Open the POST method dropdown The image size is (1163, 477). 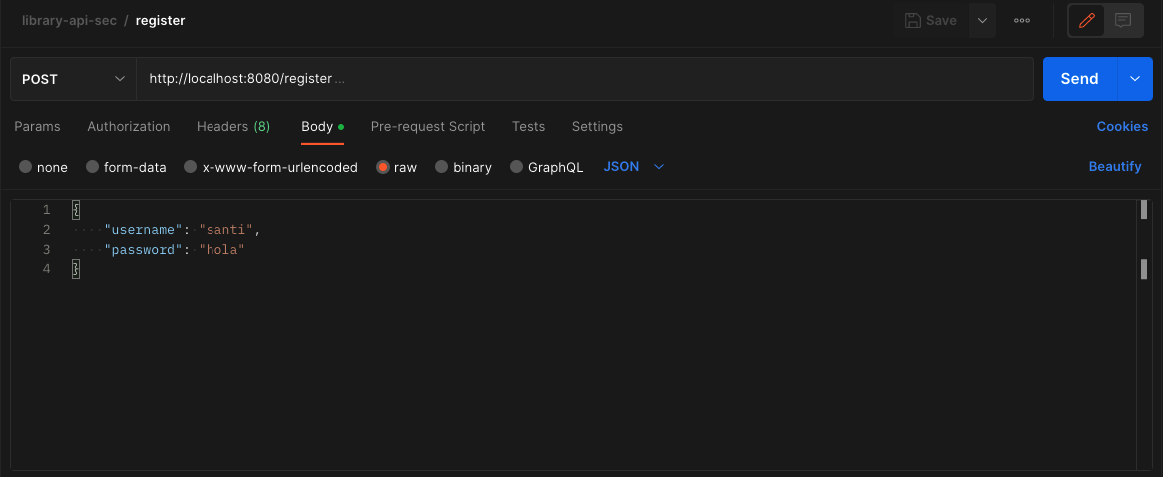(x=73, y=78)
